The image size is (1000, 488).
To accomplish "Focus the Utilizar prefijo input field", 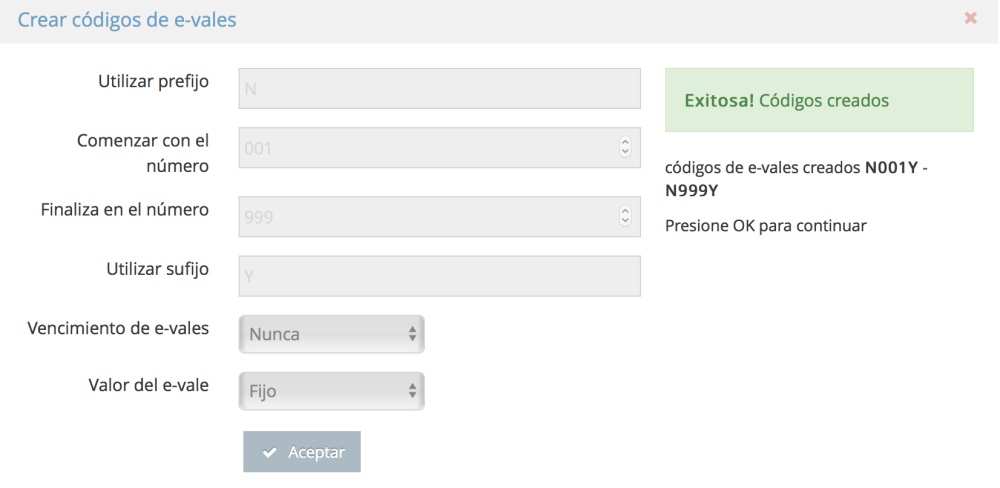I will 439,88.
